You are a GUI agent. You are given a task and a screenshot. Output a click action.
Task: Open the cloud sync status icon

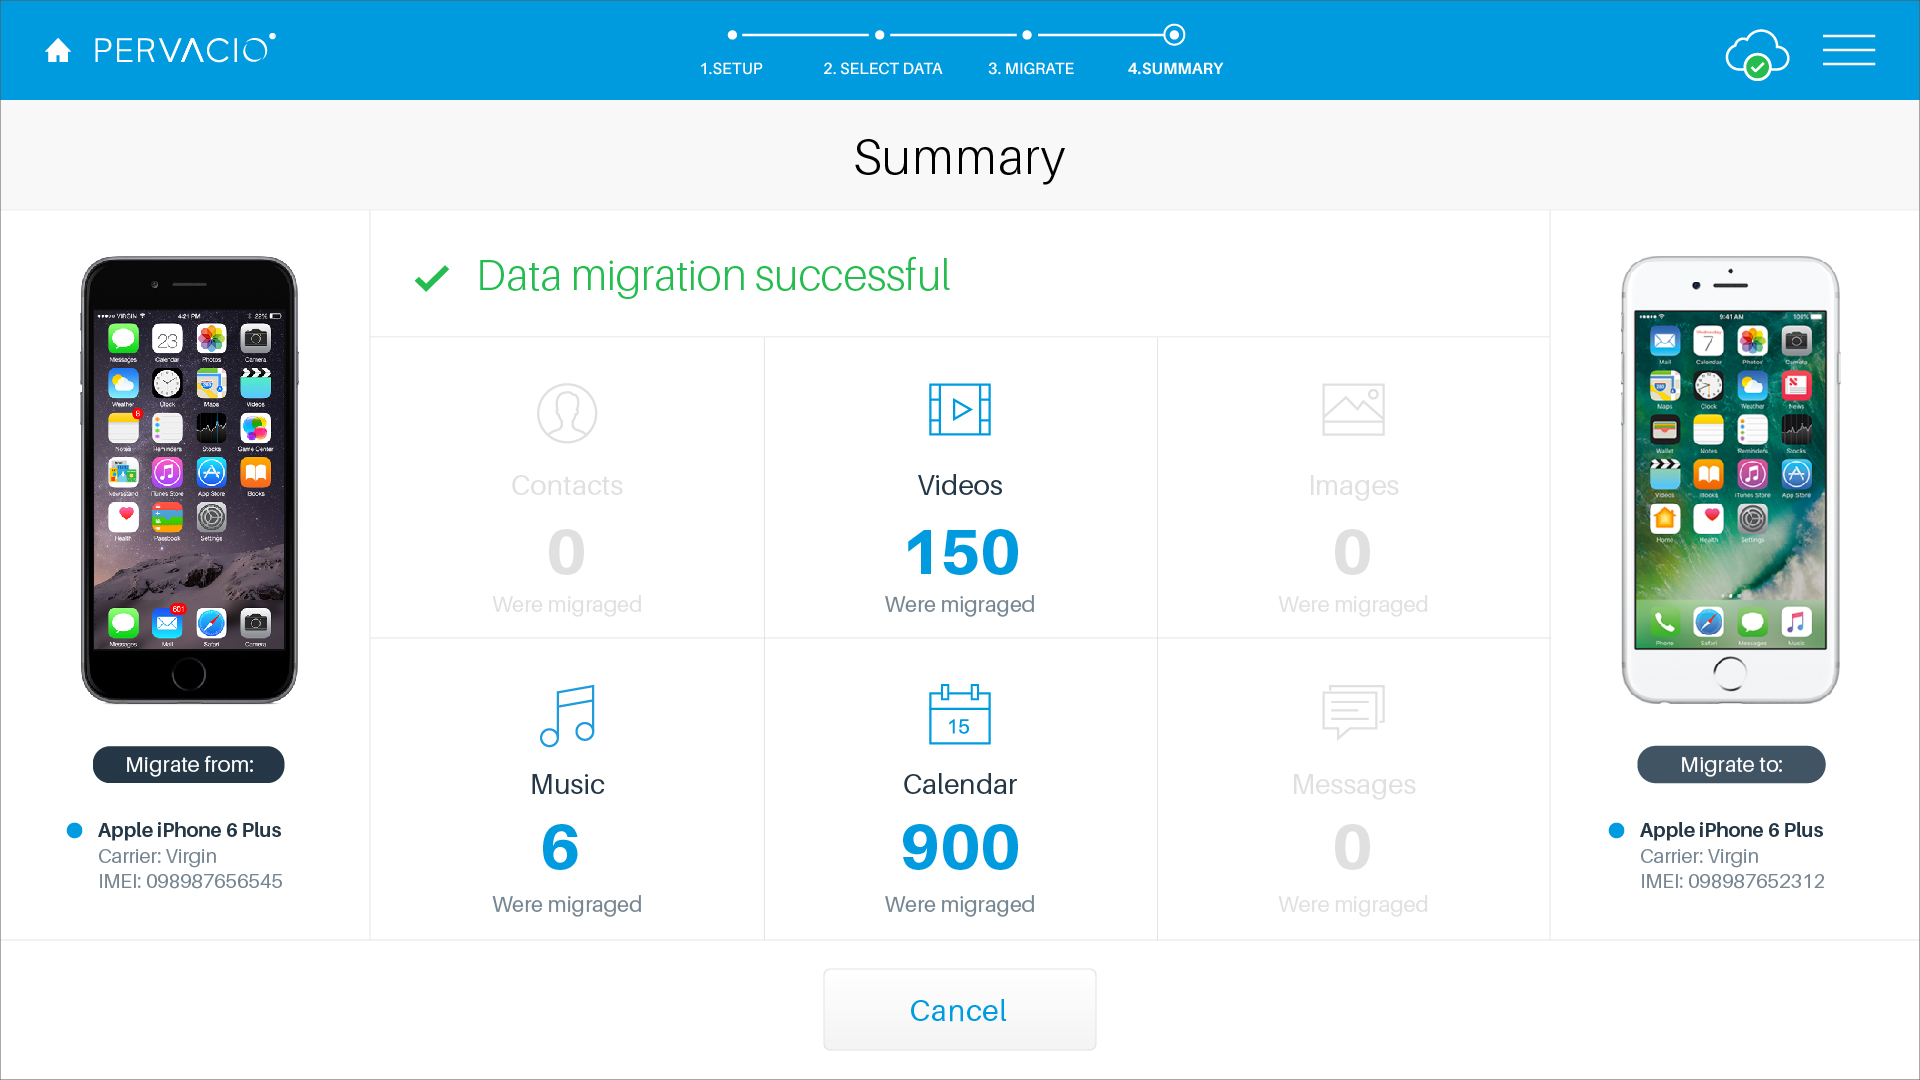point(1757,53)
